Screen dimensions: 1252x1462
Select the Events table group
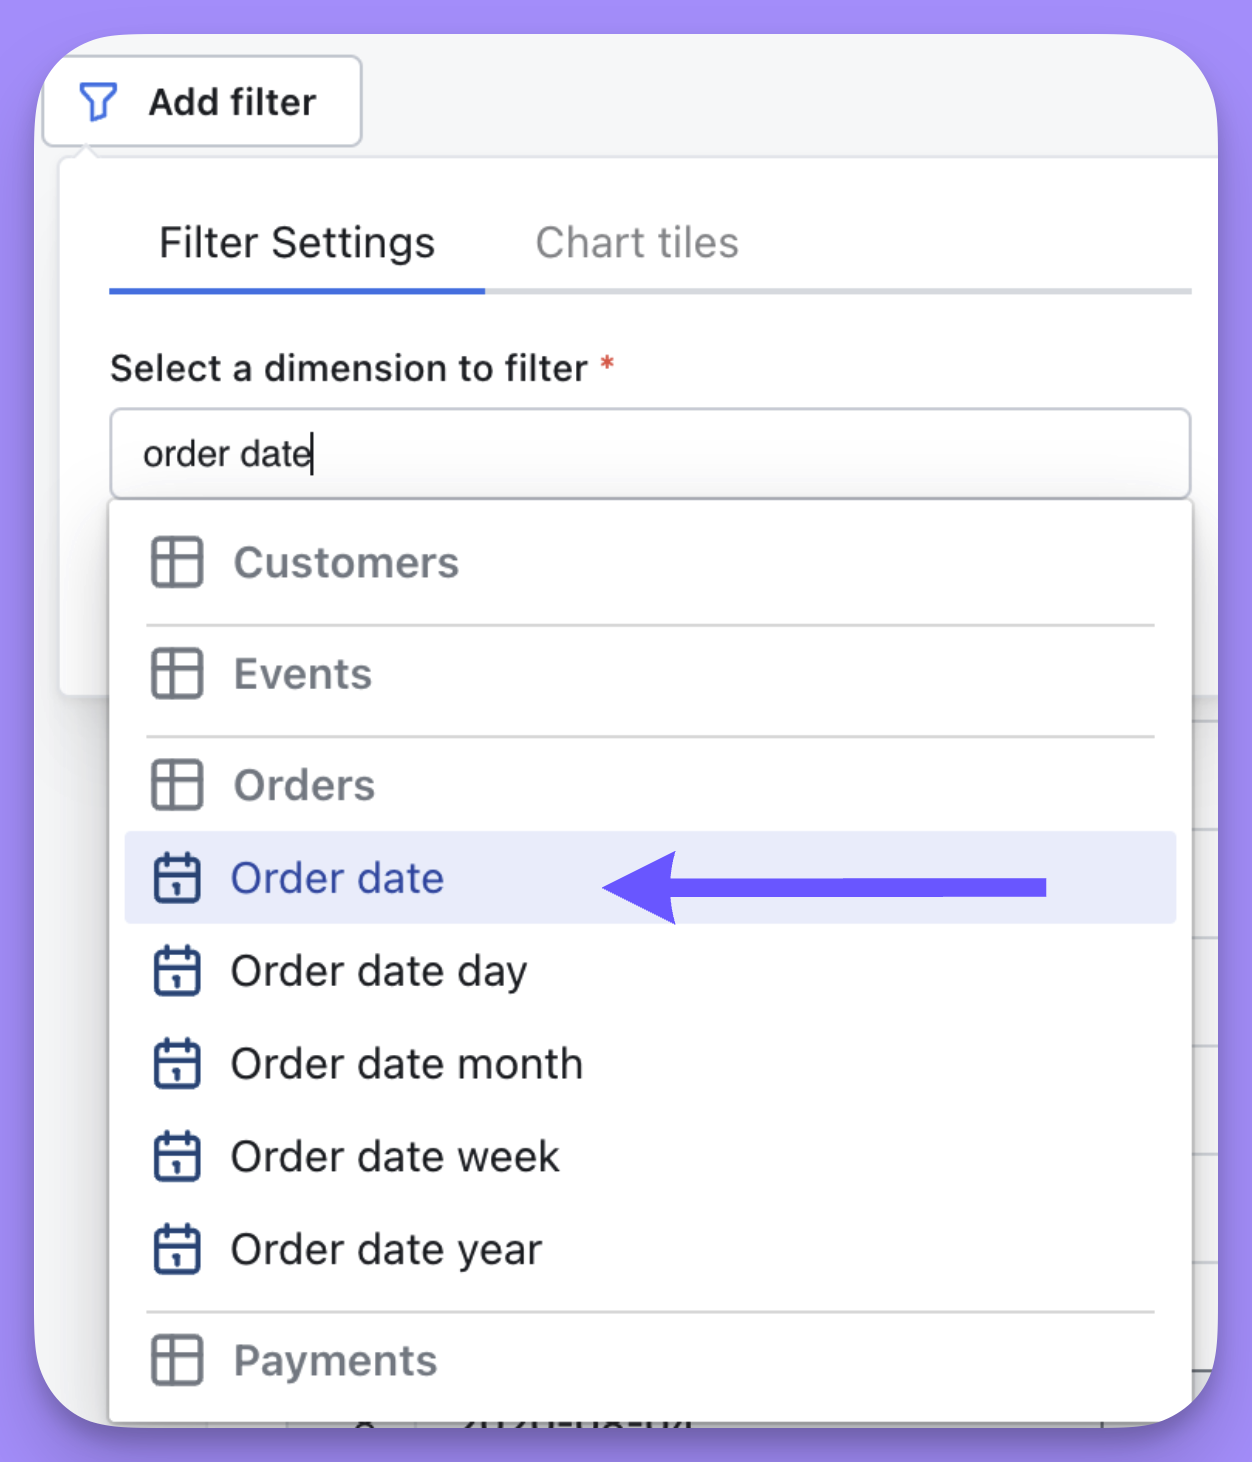click(x=650, y=673)
